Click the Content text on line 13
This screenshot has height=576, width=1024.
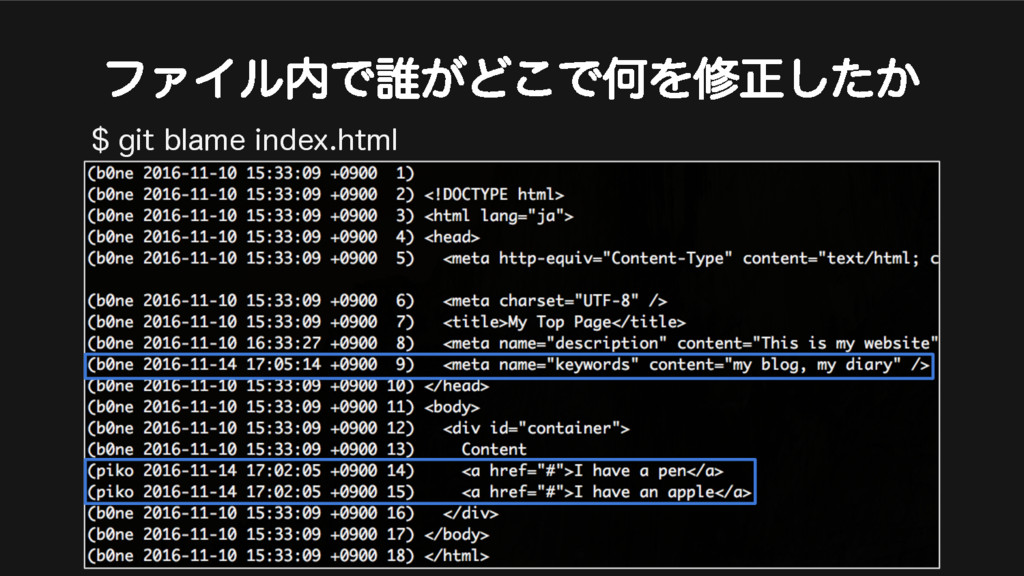(494, 449)
